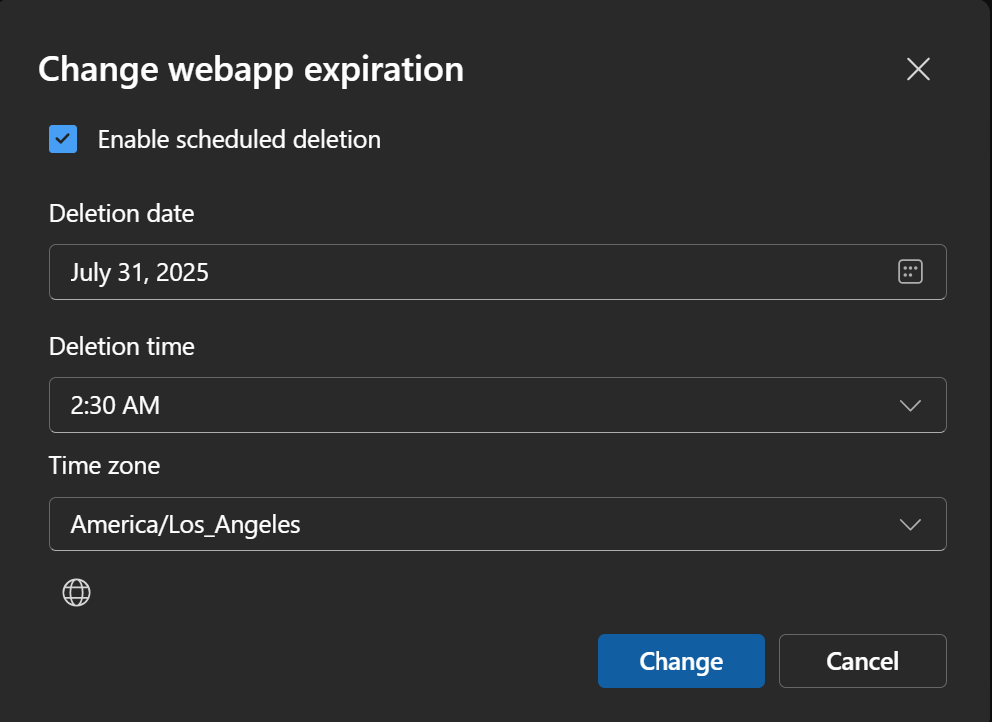Viewport: 992px width, 722px height.
Task: Click the Change webapp expiration title
Action: tap(251, 70)
